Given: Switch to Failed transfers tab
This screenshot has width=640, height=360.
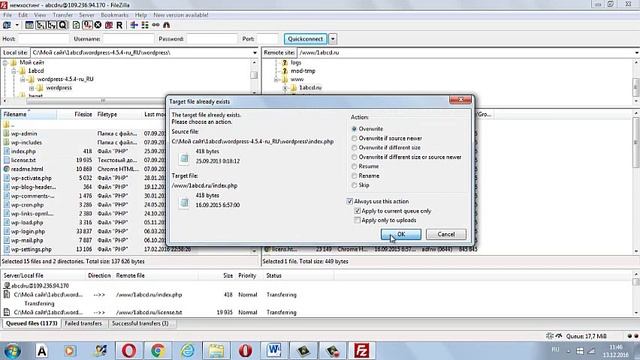Looking at the screenshot, I should (x=83, y=323).
